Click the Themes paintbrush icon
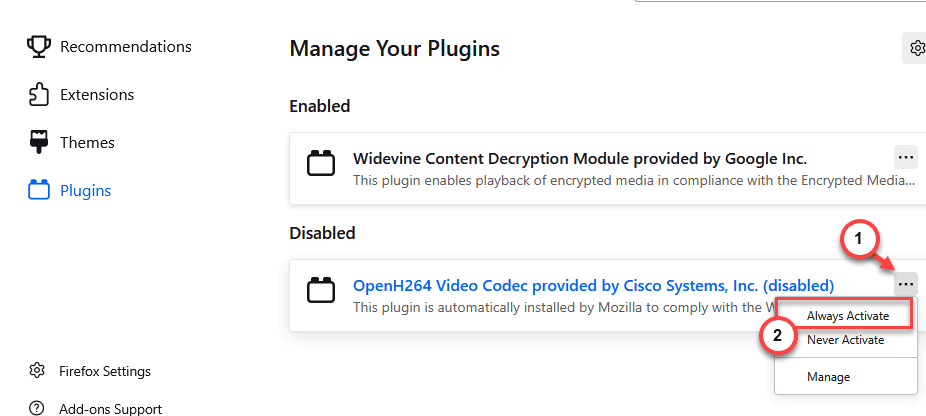This screenshot has width=926, height=416. coord(38,142)
